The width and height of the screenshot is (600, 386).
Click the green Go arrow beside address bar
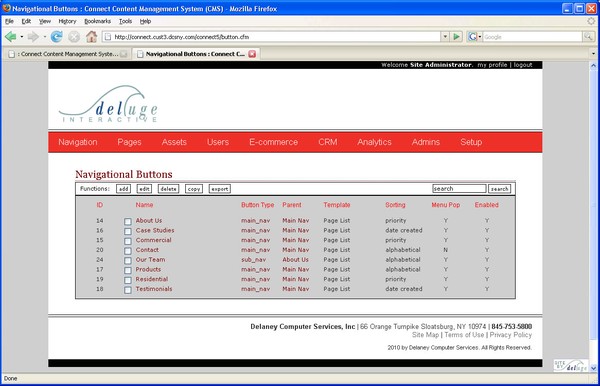click(x=456, y=37)
